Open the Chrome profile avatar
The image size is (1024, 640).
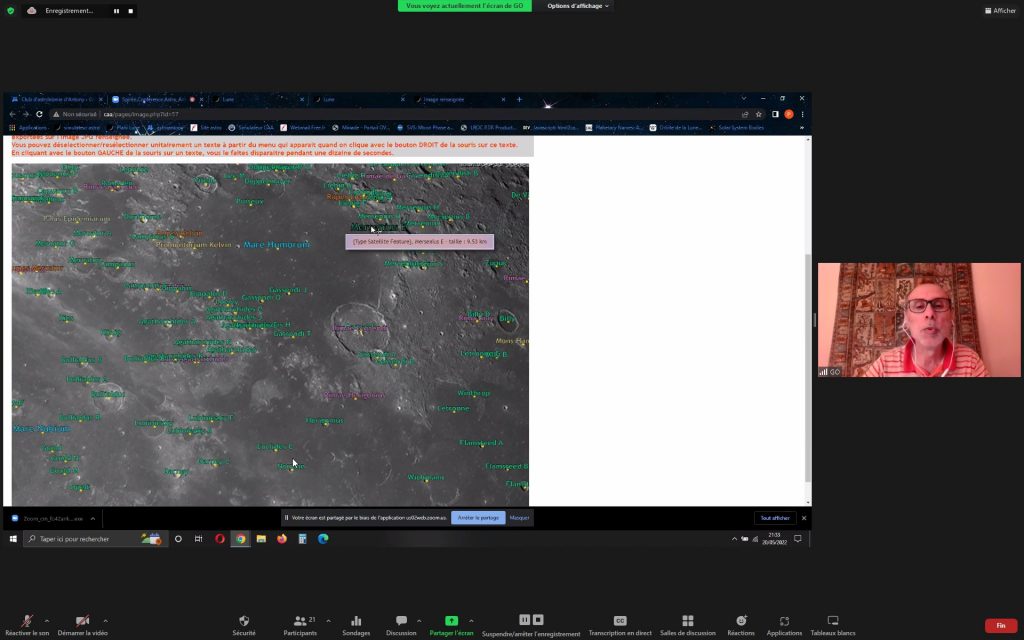point(789,114)
